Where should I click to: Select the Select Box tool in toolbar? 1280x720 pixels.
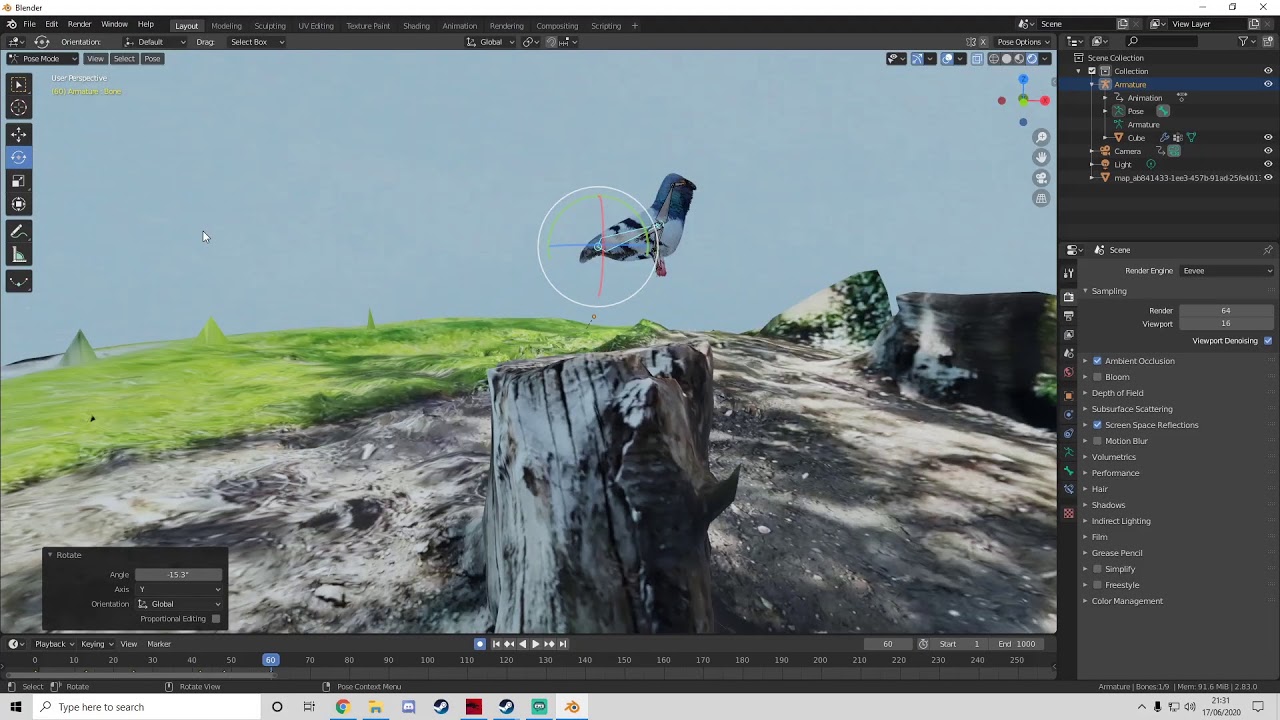pos(19,85)
